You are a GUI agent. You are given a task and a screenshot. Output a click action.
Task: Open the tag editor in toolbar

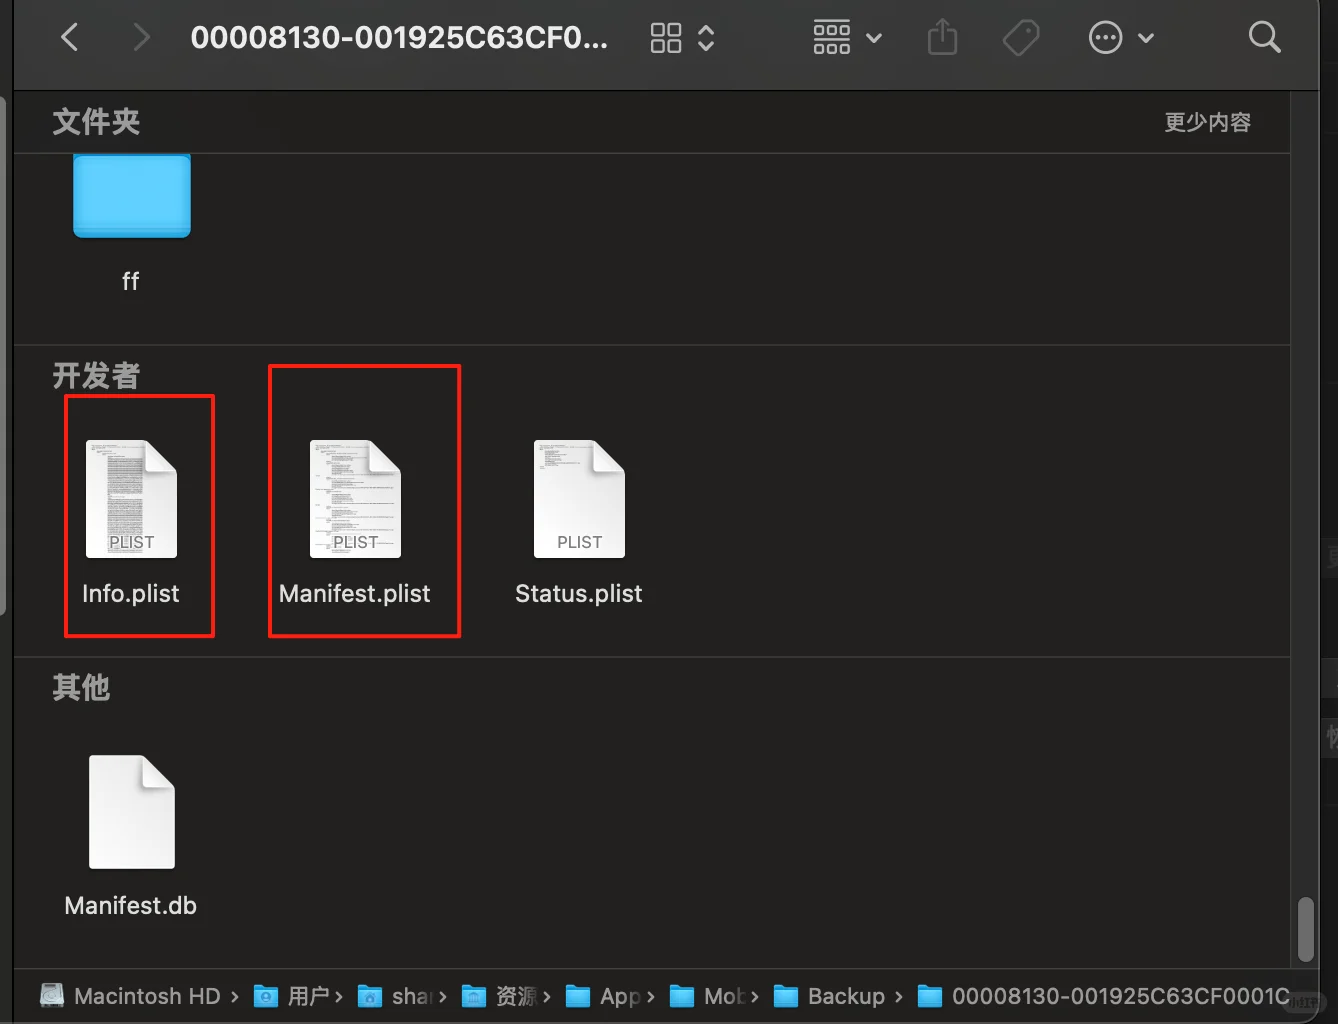point(1021,38)
